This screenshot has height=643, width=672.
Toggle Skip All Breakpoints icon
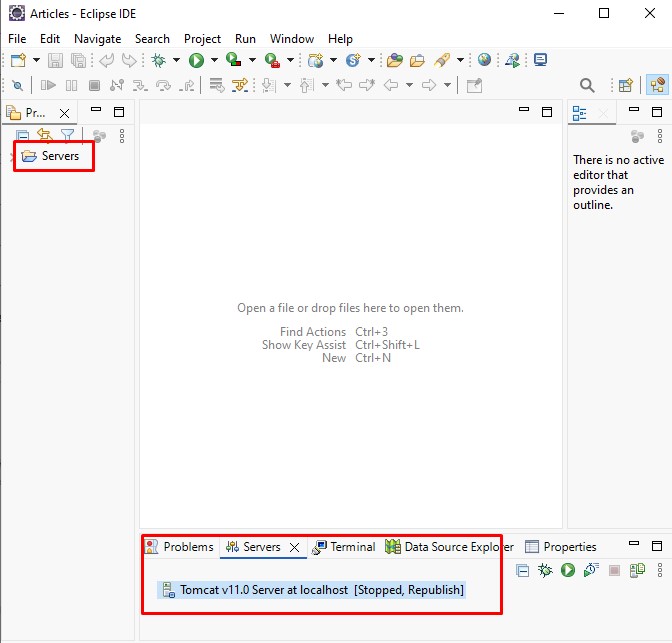(x=18, y=85)
